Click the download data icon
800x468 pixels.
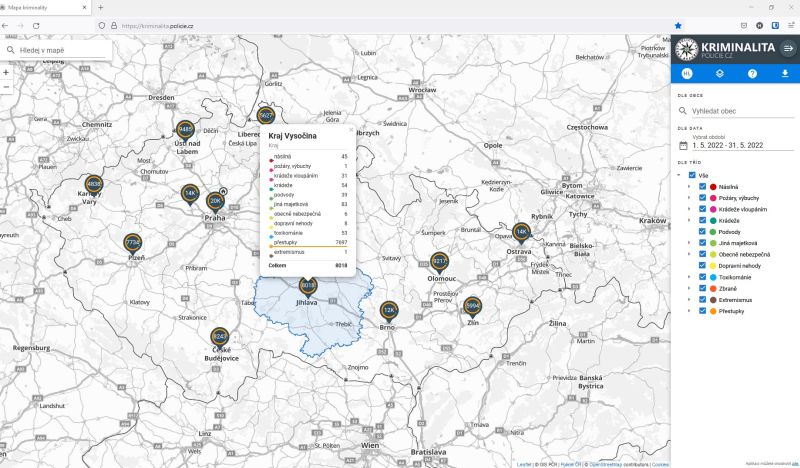click(784, 74)
